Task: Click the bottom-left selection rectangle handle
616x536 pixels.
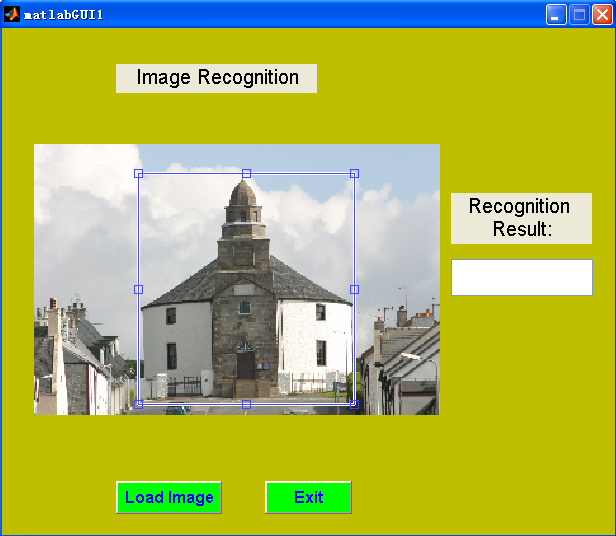Action: point(138,404)
